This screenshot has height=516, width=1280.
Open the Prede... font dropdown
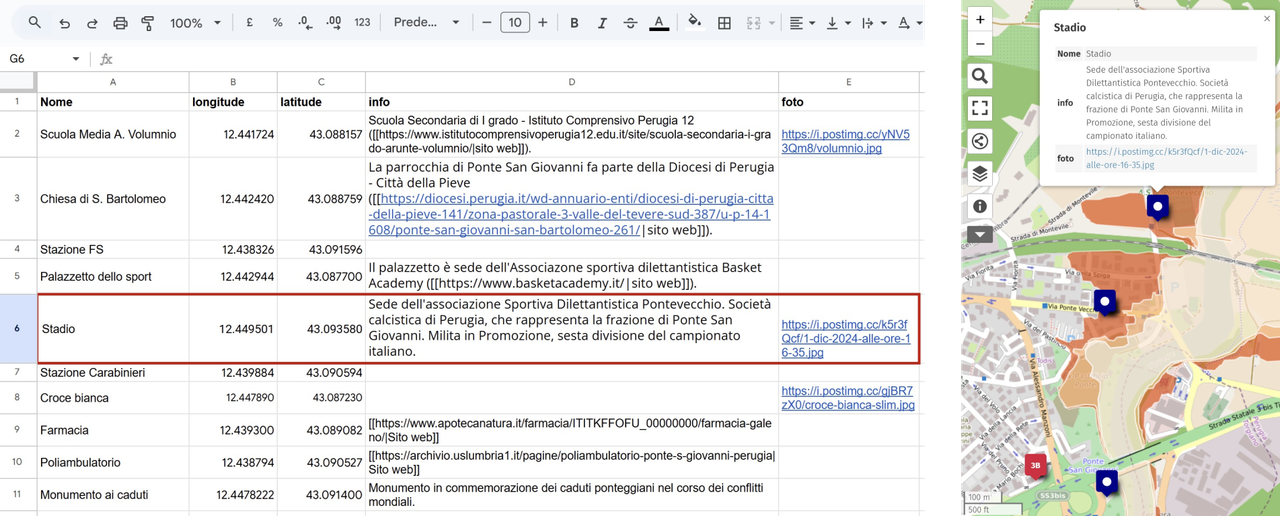[x=426, y=23]
